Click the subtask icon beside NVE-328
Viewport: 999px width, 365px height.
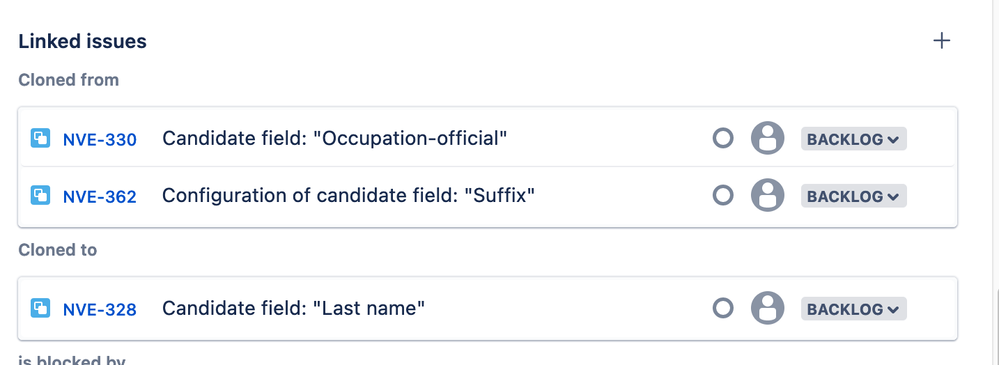click(x=40, y=308)
